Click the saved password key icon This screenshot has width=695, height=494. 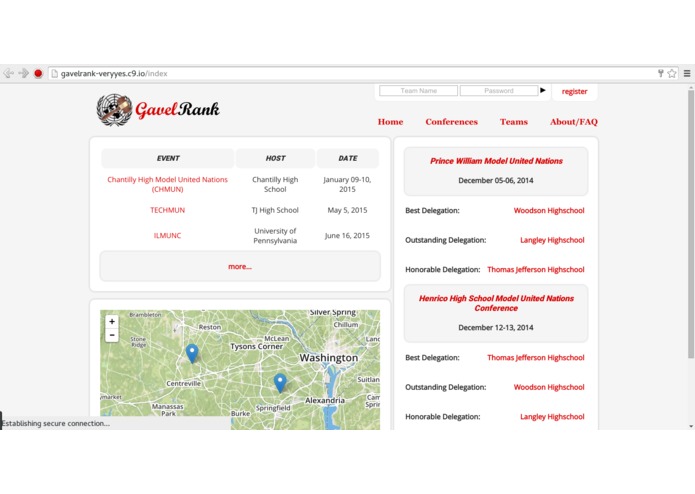pos(660,74)
